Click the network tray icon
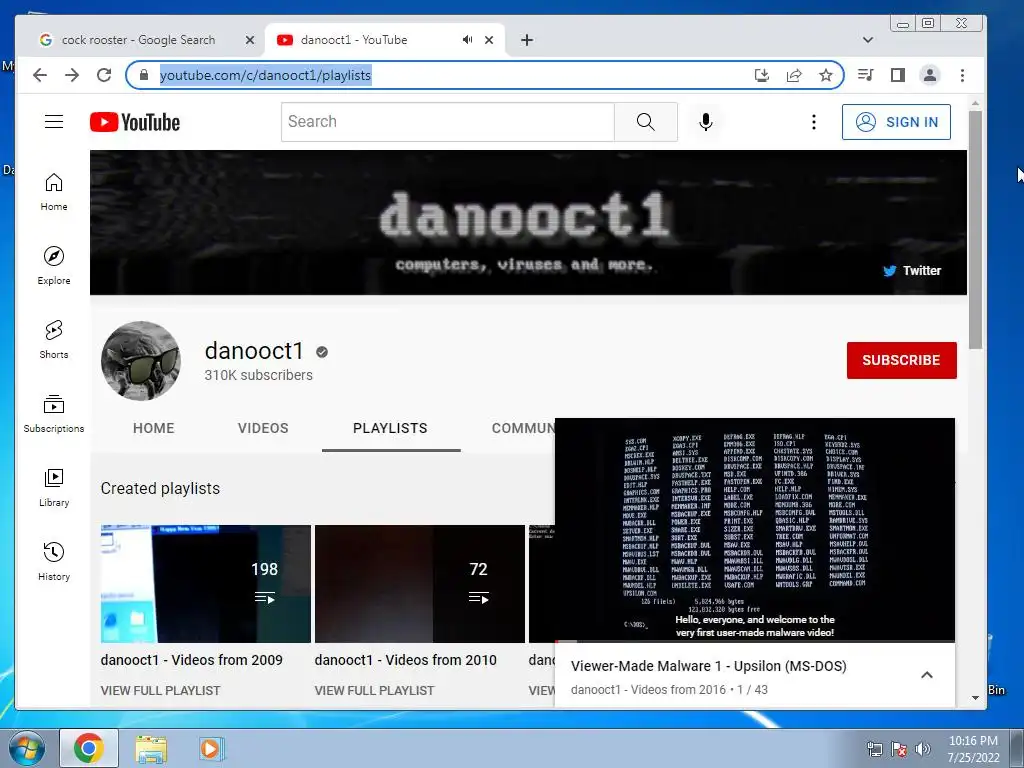This screenshot has width=1024, height=768. [874, 749]
